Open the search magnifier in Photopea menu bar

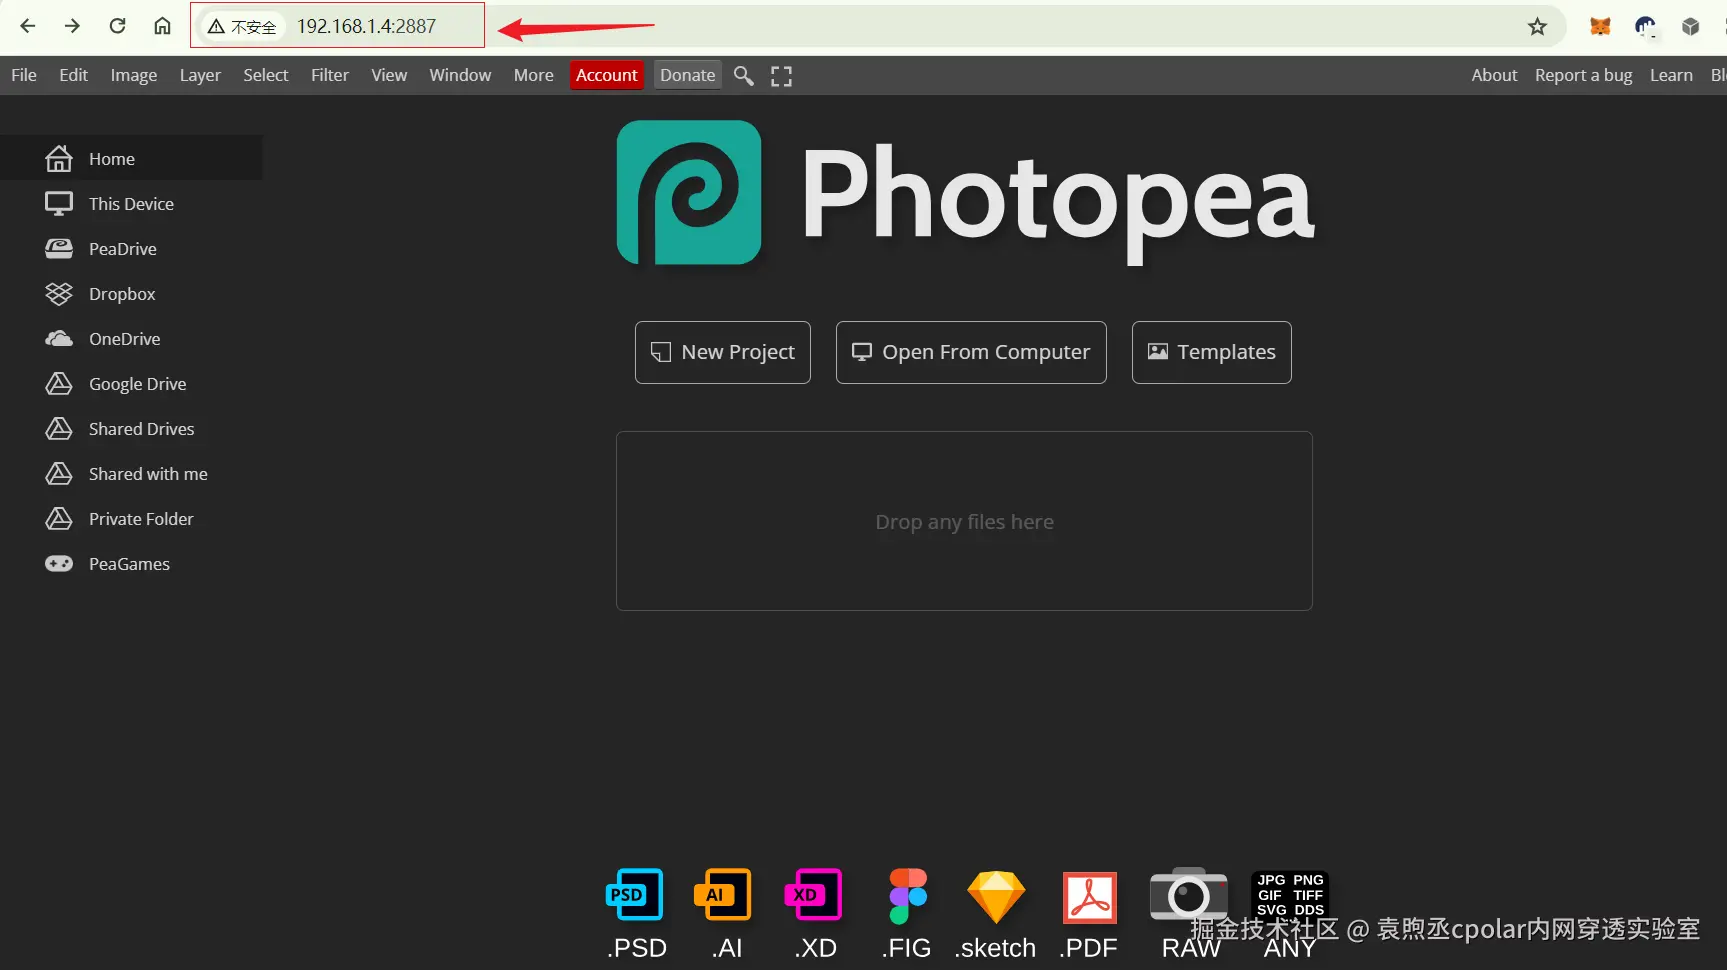(x=743, y=75)
